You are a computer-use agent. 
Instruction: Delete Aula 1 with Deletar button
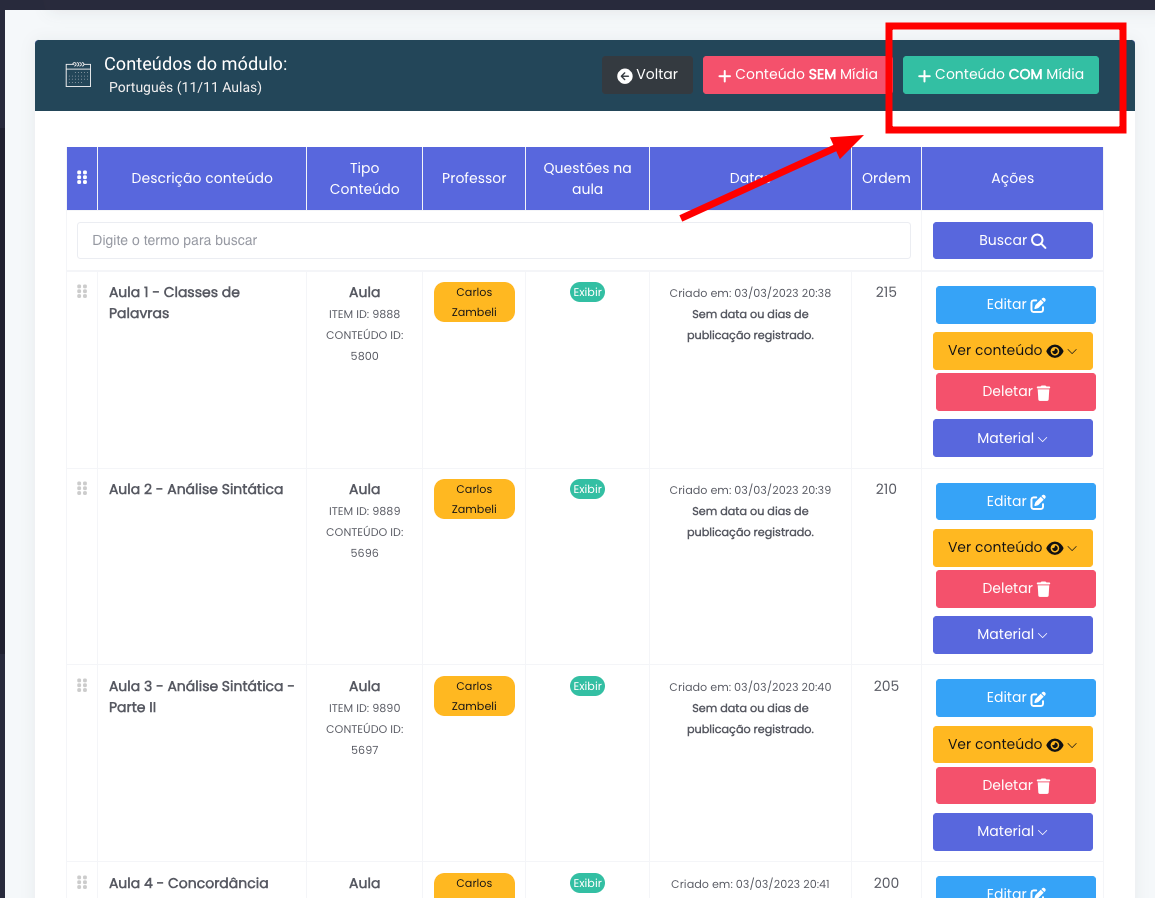(x=1015, y=392)
